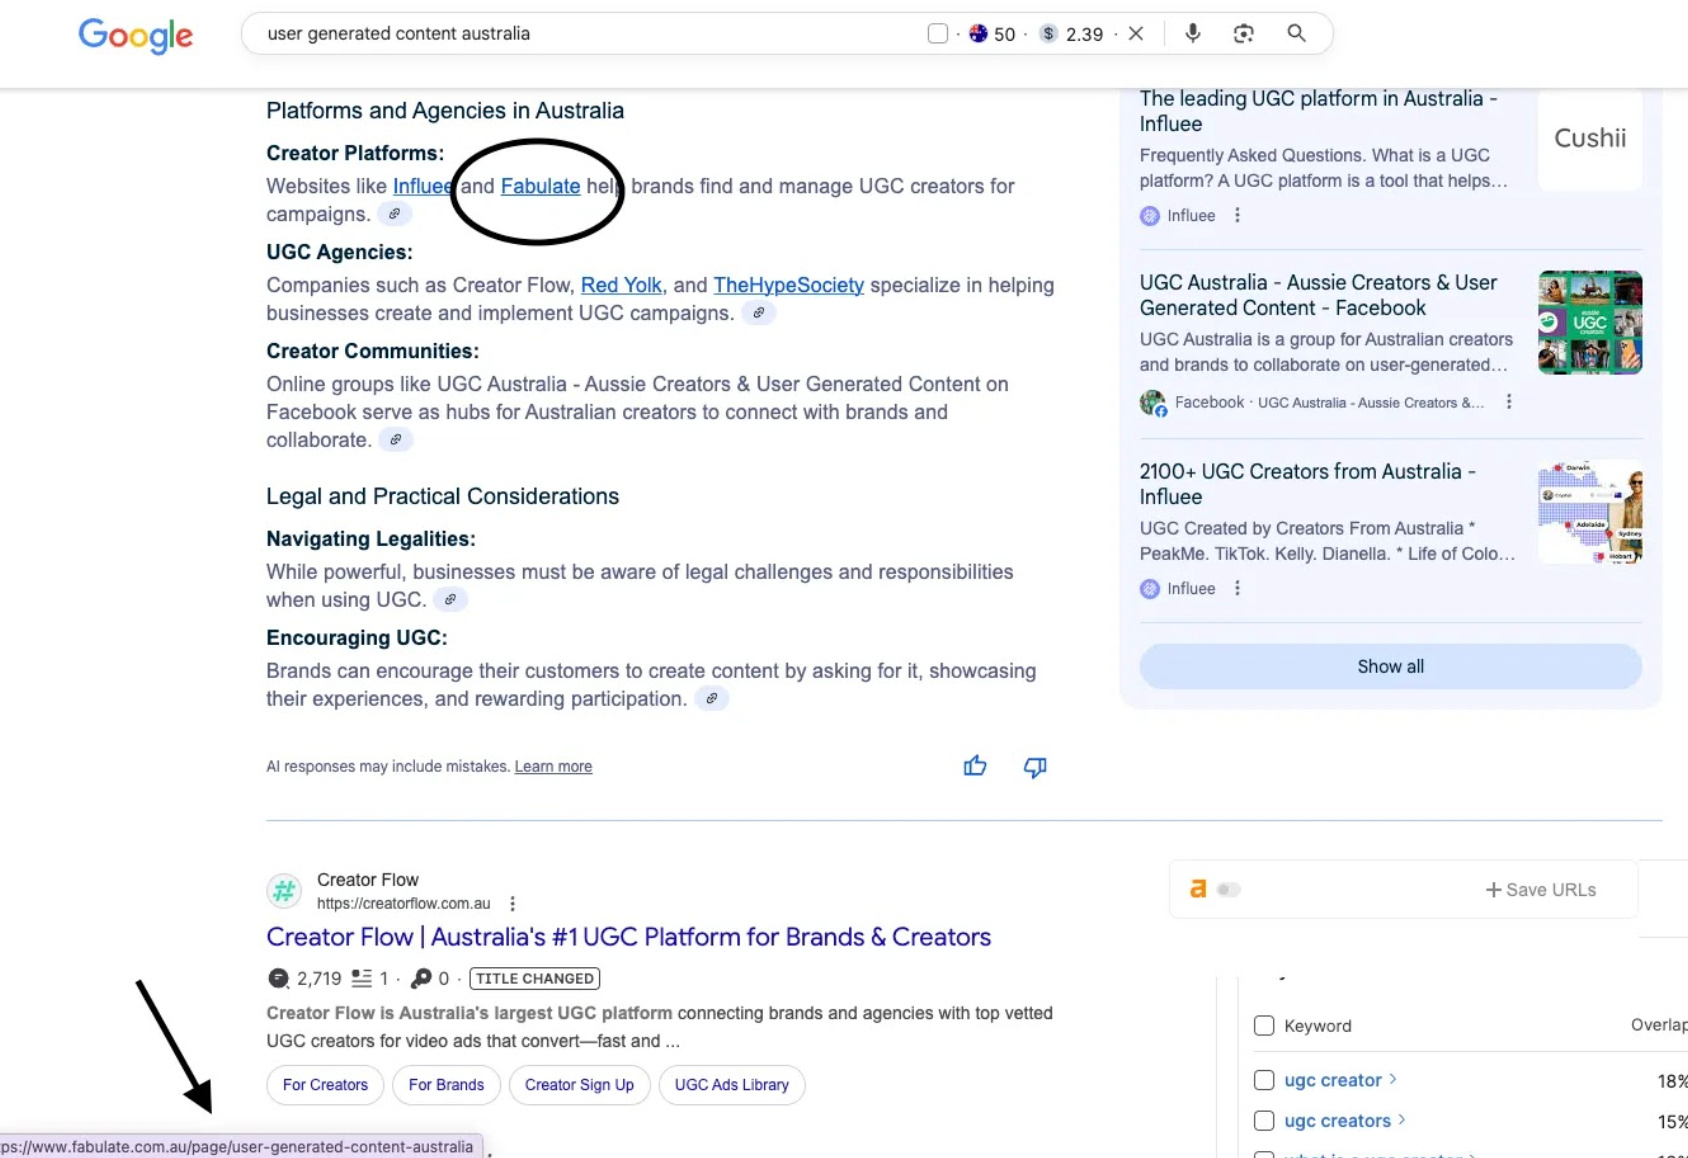Check the 'ugc creator' keyword checkbox
This screenshot has width=1688, height=1158.
pos(1264,1080)
